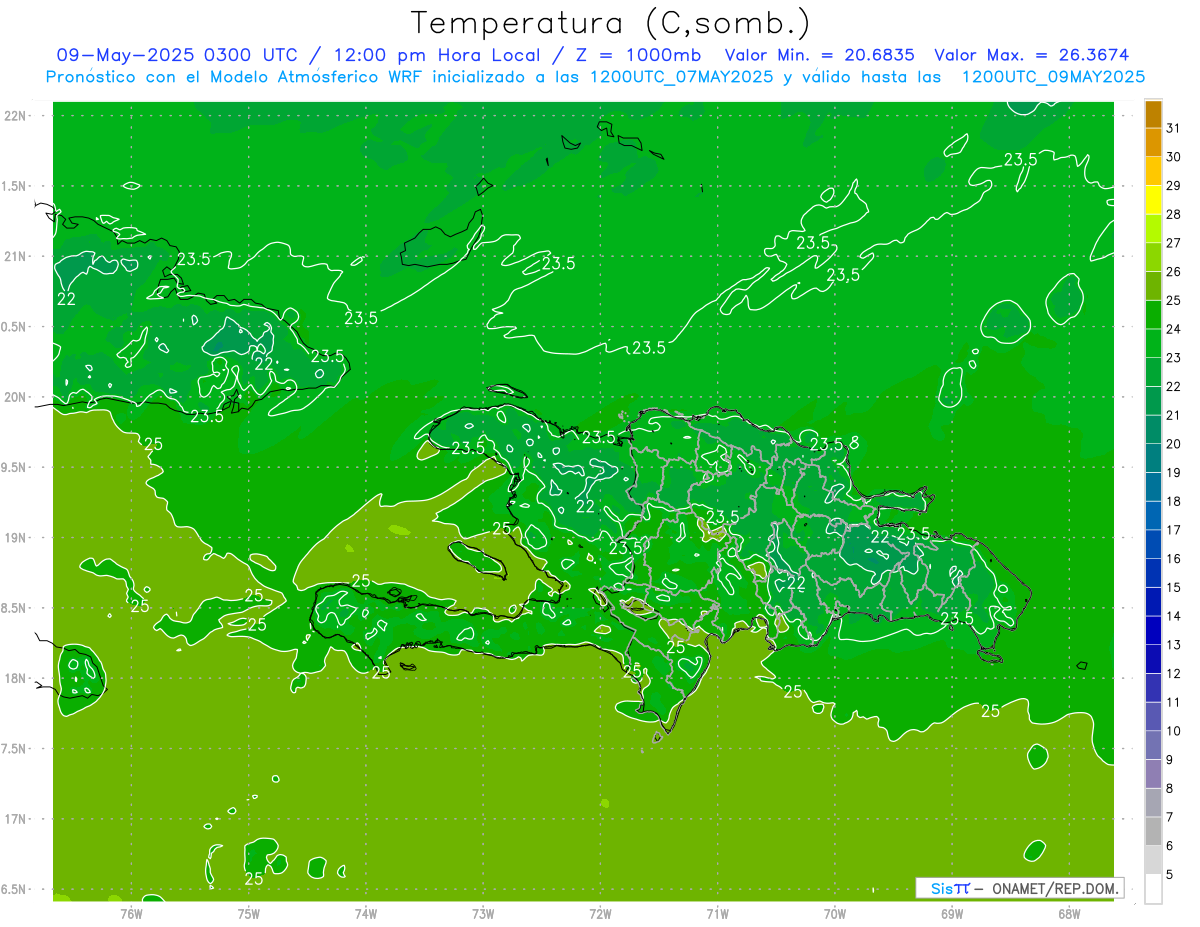Click the '73W' longitude axis label
Screen dimensions: 1200x927
(x=483, y=914)
